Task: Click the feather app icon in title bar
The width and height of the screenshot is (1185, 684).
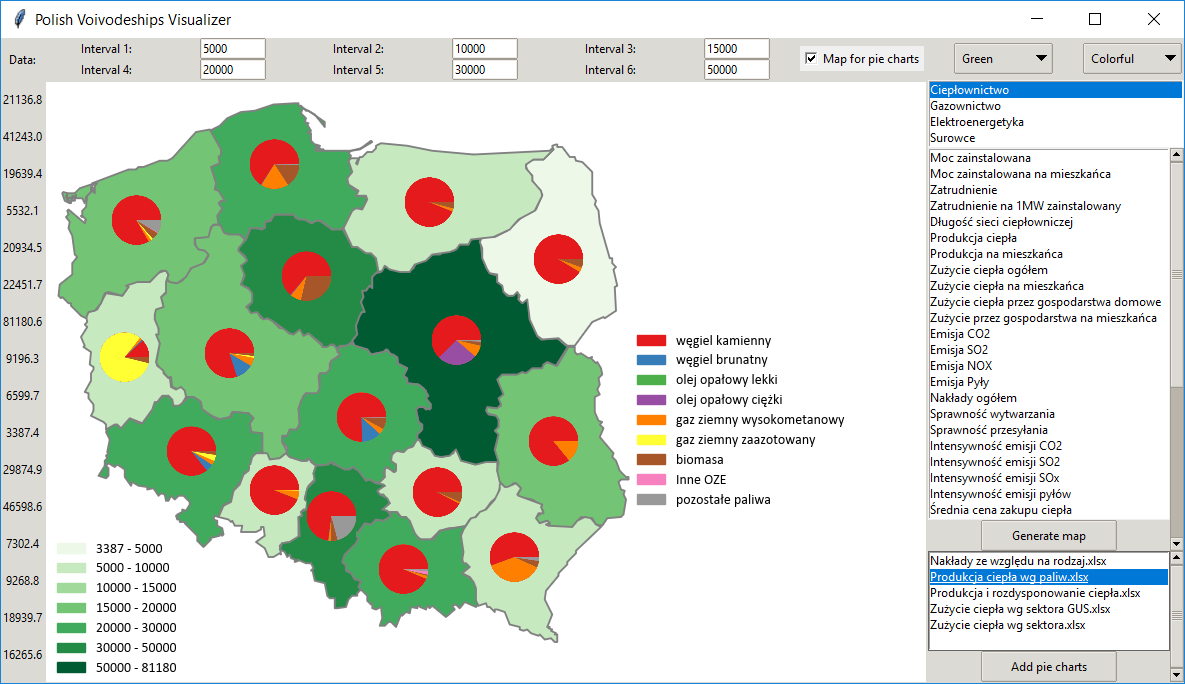Action: pos(20,19)
